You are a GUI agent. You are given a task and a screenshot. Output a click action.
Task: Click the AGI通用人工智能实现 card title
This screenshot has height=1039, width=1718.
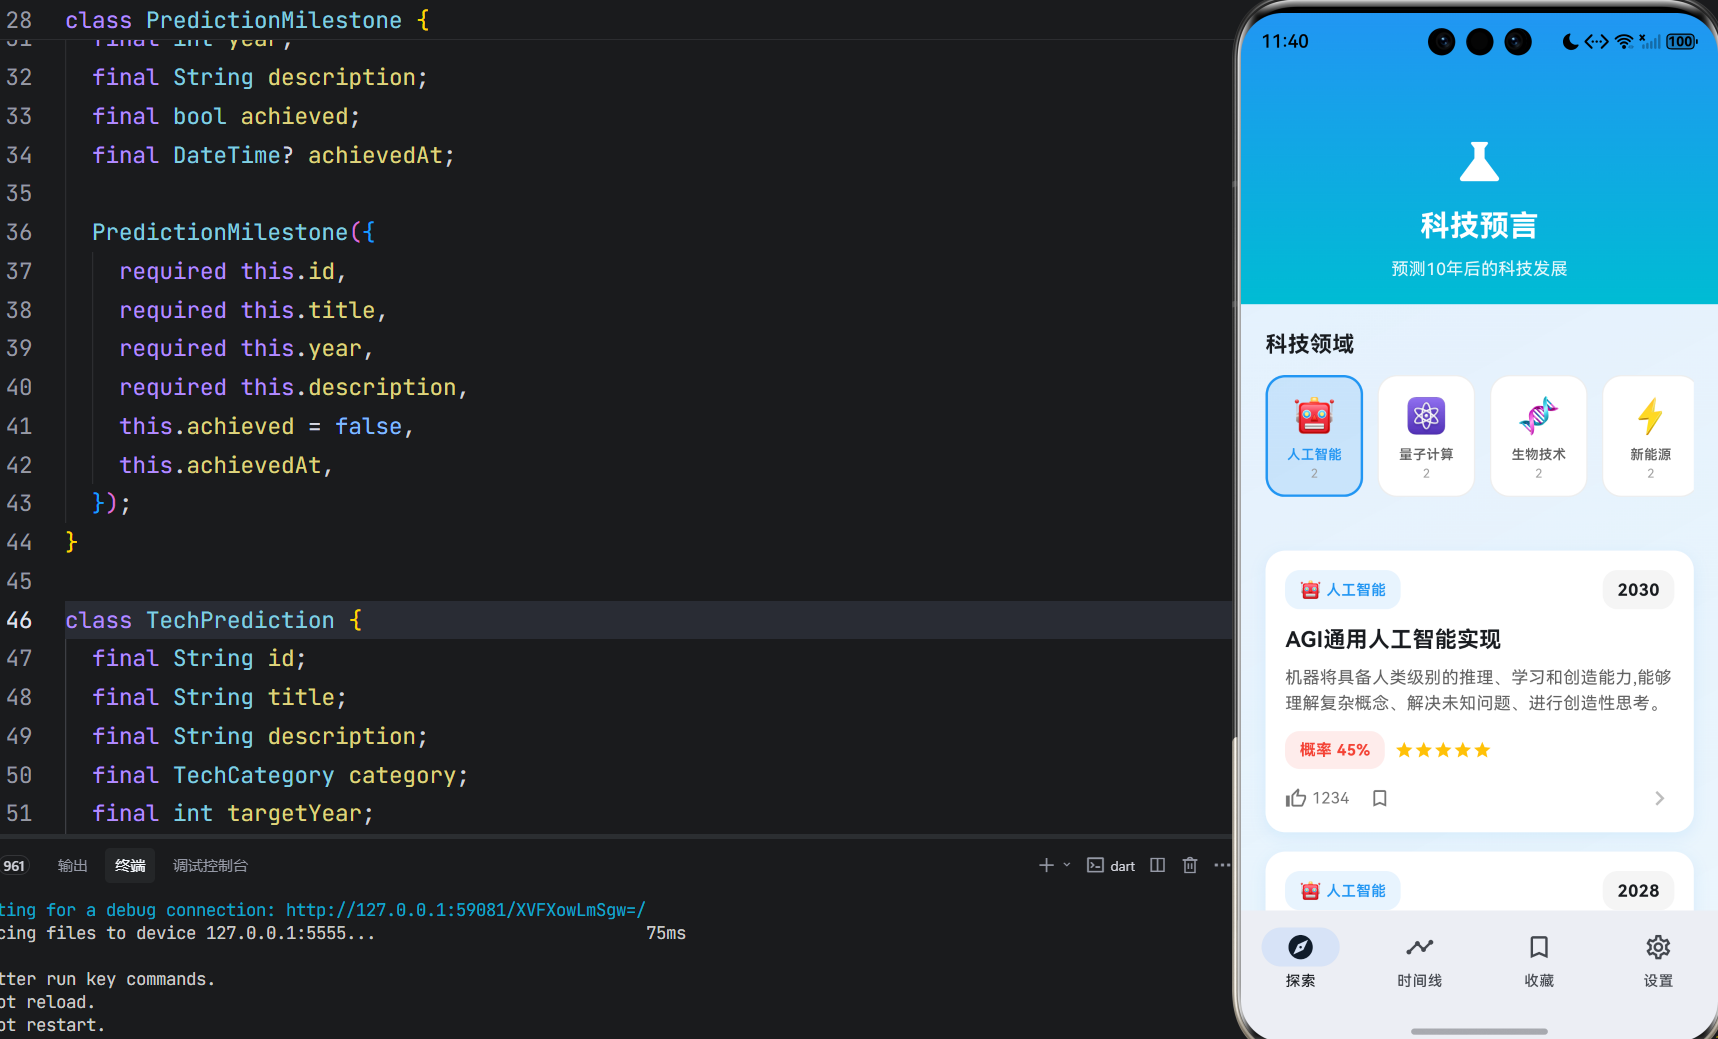(1393, 640)
